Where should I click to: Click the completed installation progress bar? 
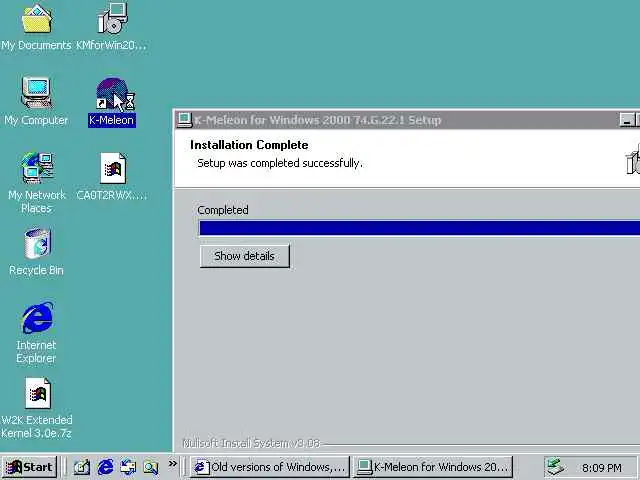click(419, 228)
